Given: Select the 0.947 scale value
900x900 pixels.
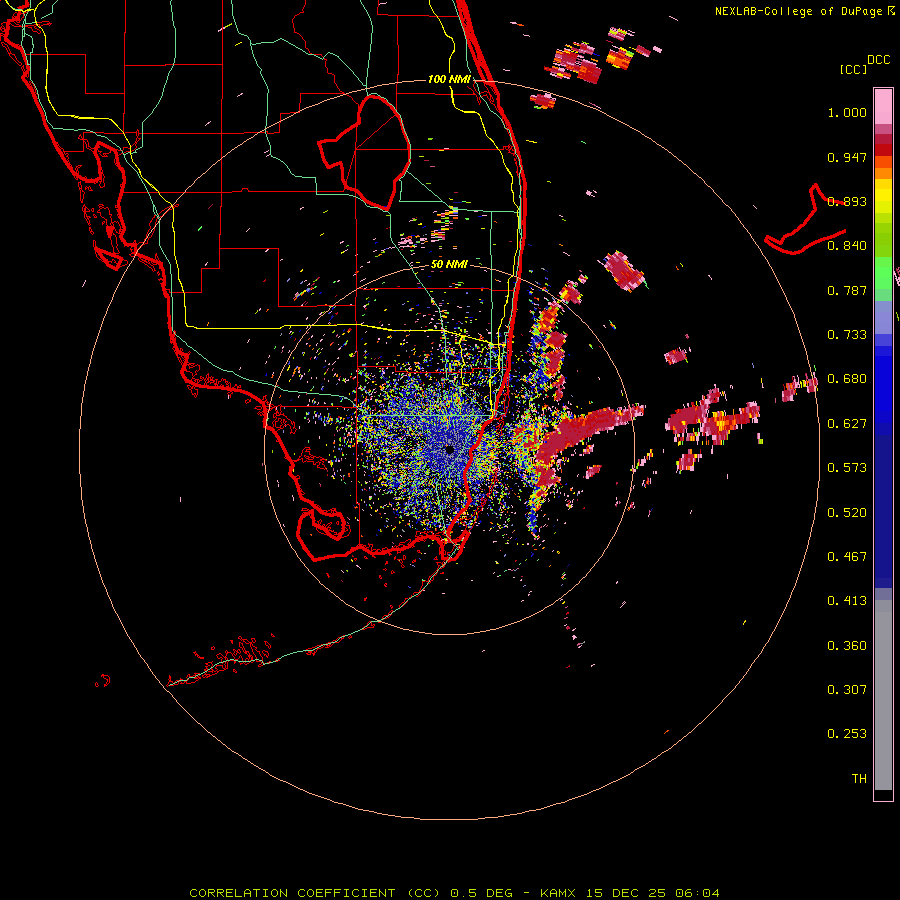Looking at the screenshot, I should 847,157.
